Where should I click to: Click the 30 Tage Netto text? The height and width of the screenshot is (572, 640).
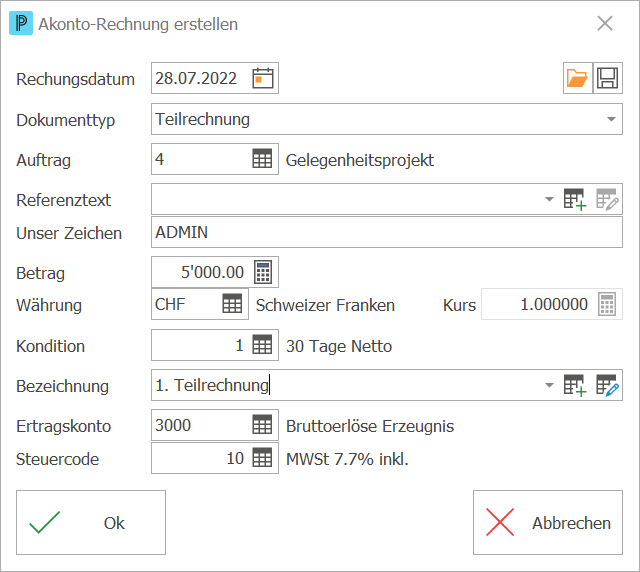(339, 346)
